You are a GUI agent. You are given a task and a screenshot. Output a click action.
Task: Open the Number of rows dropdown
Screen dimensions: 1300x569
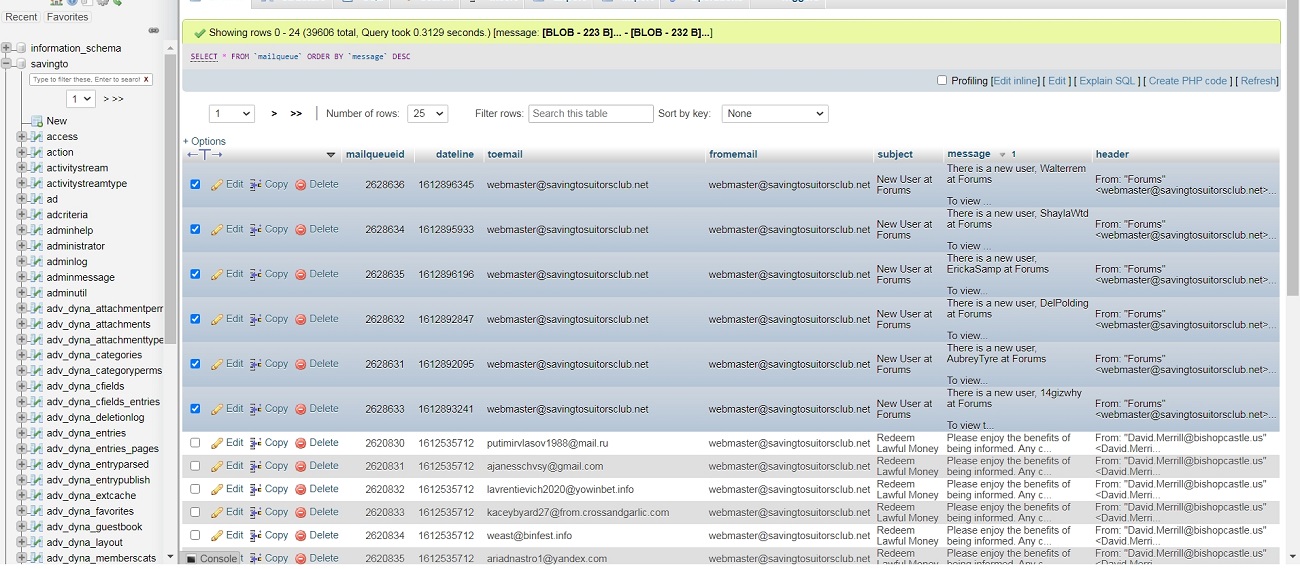(427, 114)
